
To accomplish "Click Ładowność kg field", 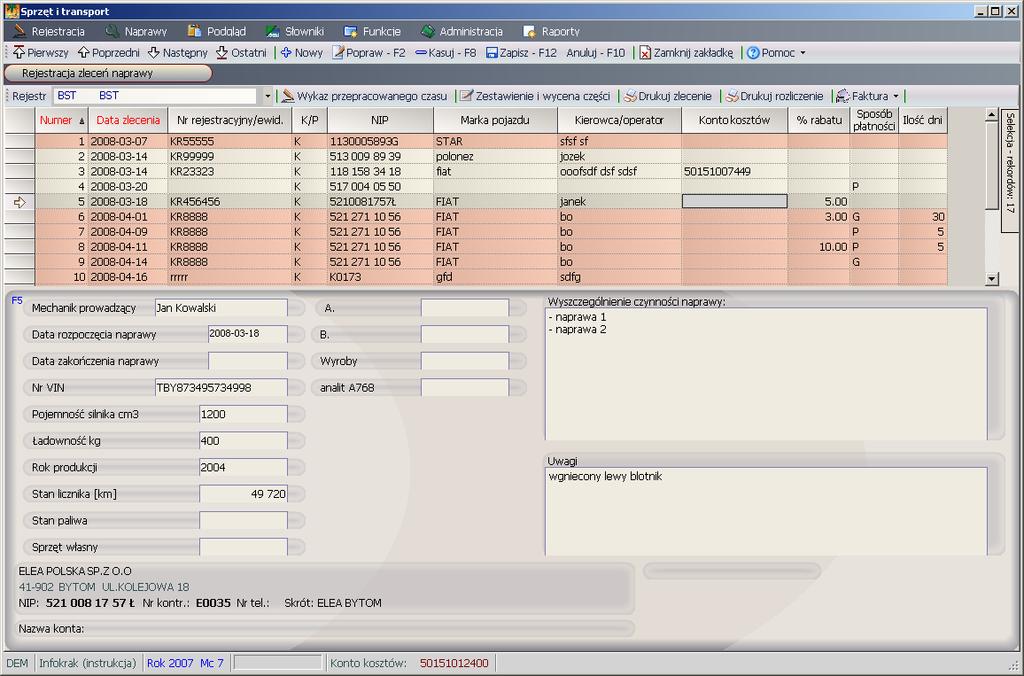I will point(243,441).
